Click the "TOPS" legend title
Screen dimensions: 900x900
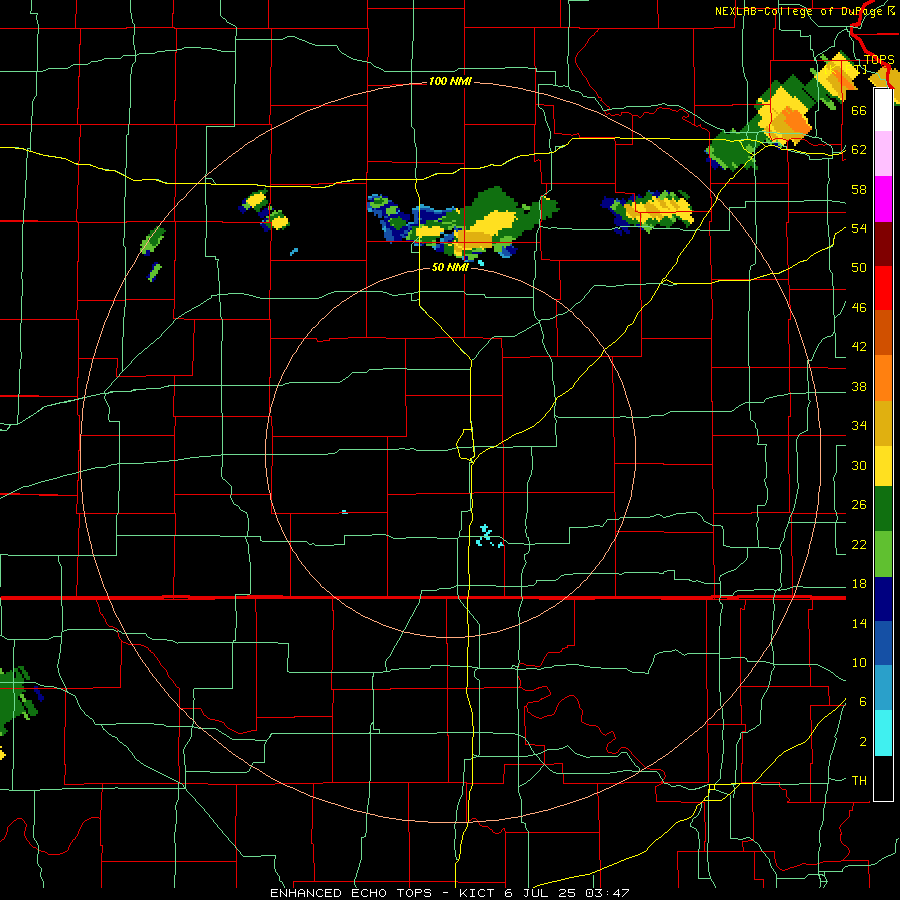879,60
